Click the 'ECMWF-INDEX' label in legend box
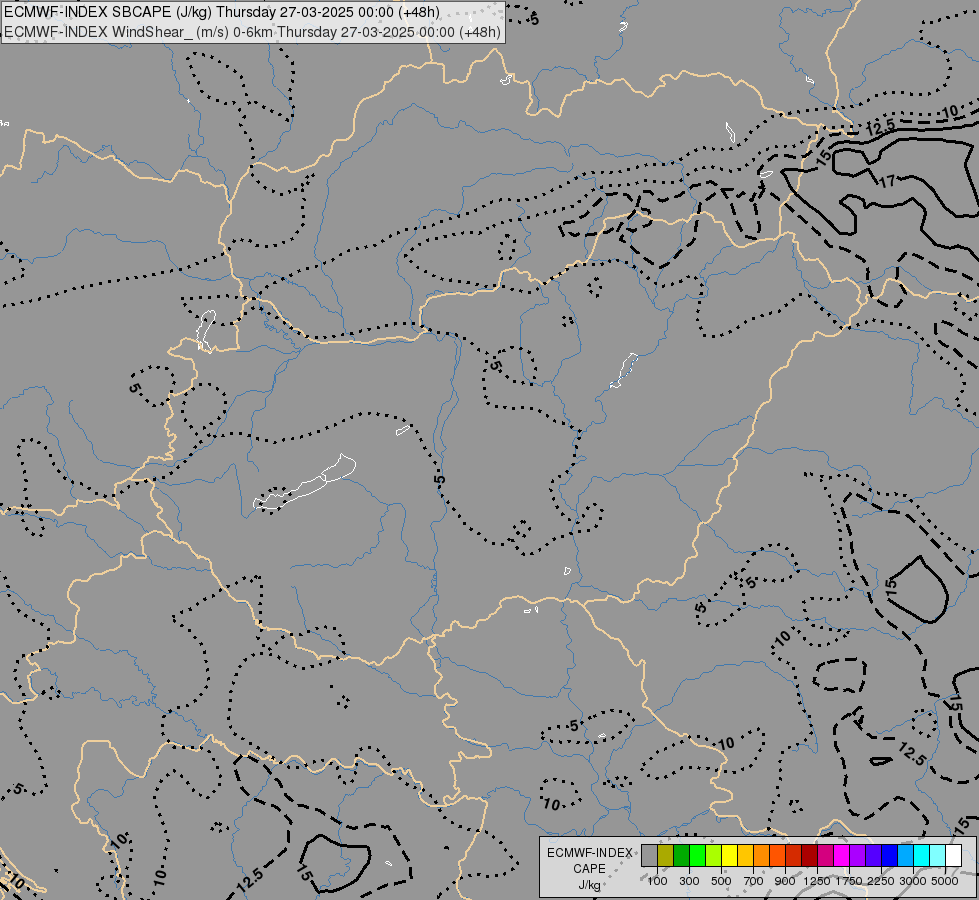This screenshot has height=900, width=979. click(x=589, y=853)
